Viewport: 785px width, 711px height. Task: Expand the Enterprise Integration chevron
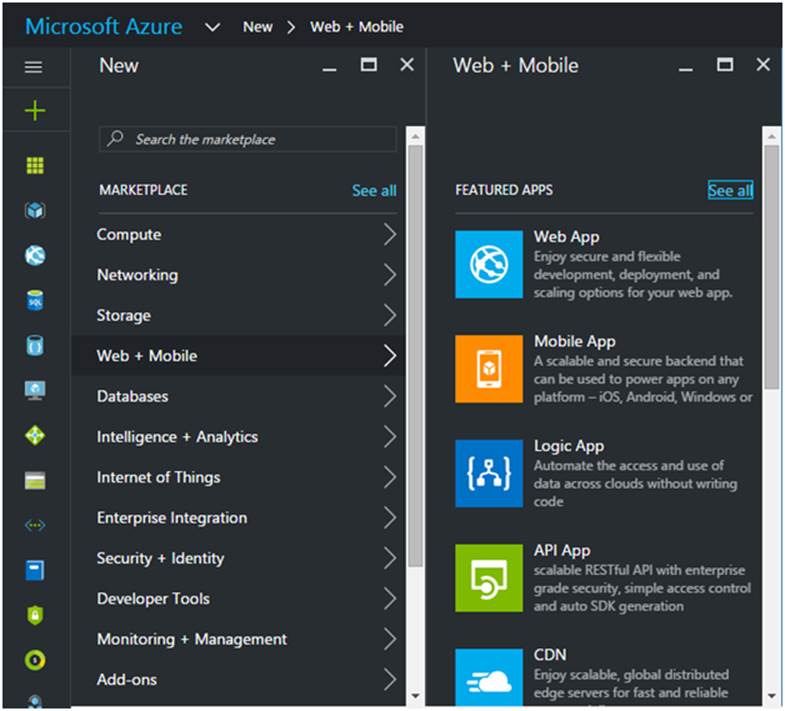tap(390, 518)
